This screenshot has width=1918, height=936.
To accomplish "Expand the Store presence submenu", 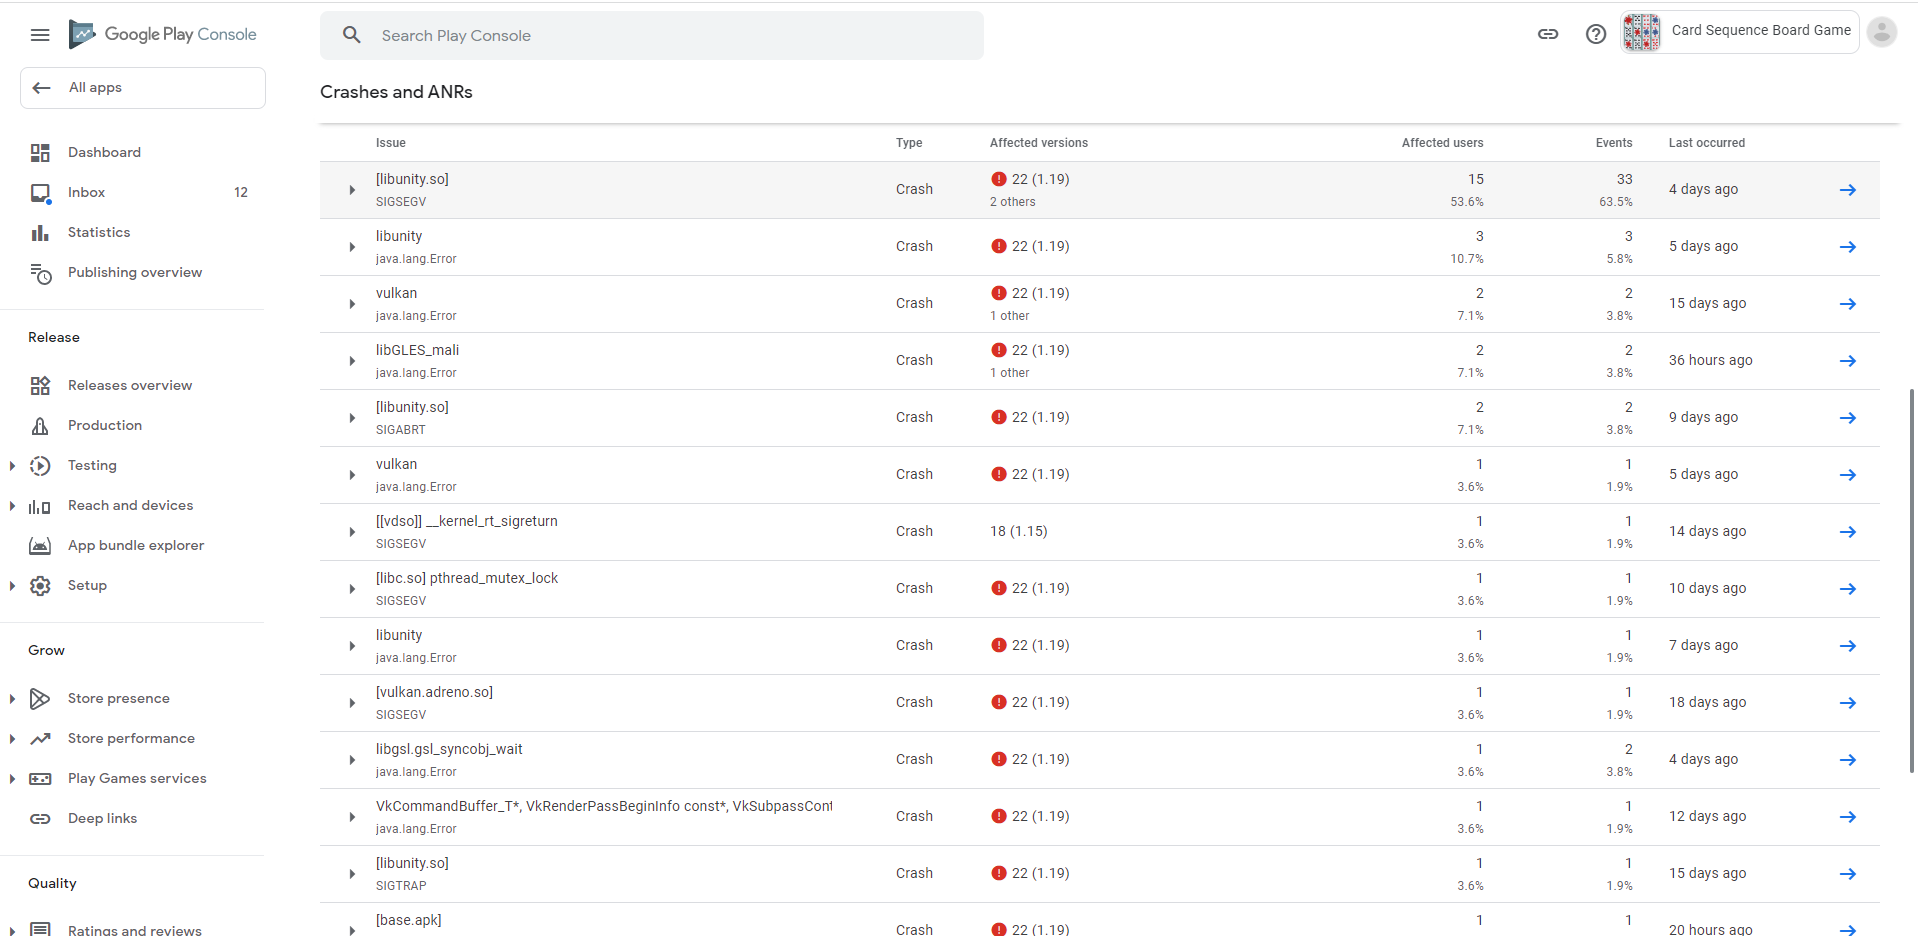I will coord(12,699).
